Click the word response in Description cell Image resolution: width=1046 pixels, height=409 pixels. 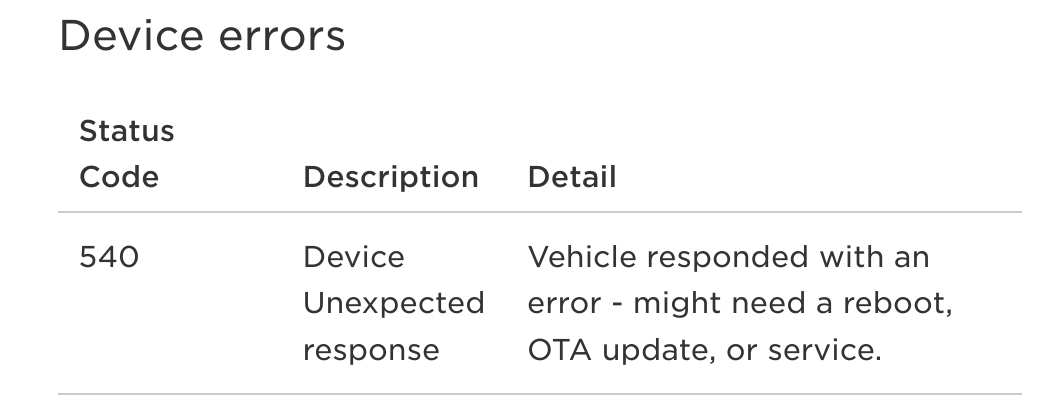371,350
